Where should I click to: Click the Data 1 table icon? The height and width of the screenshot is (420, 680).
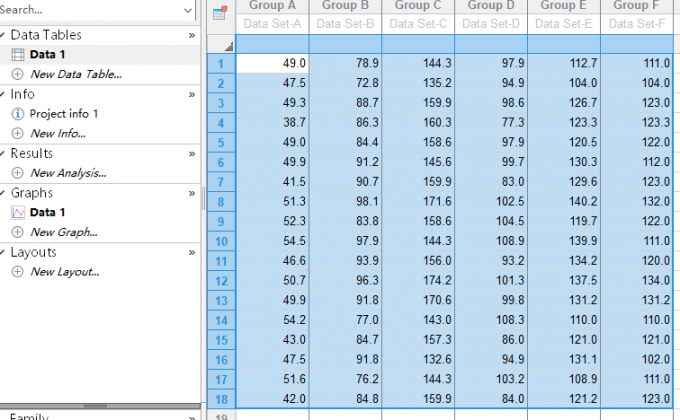[17, 55]
